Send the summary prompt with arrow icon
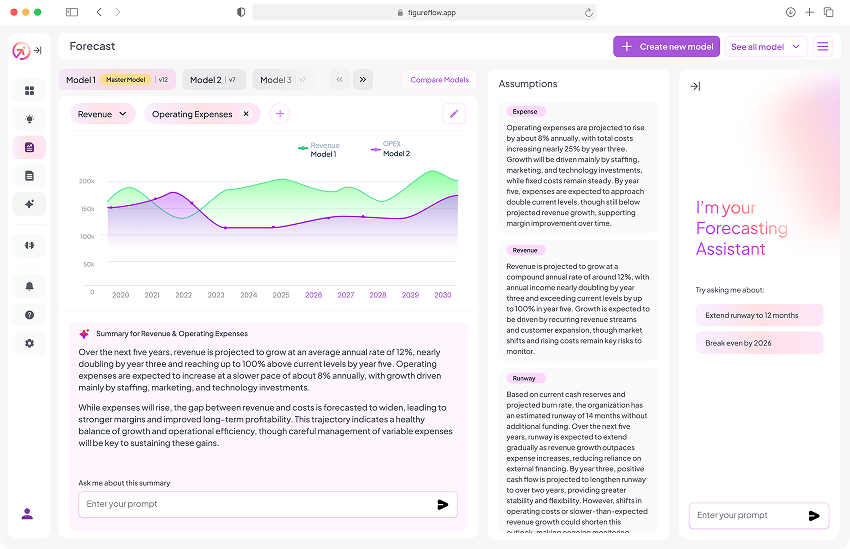The image size is (850, 549). pyautogui.click(x=442, y=505)
